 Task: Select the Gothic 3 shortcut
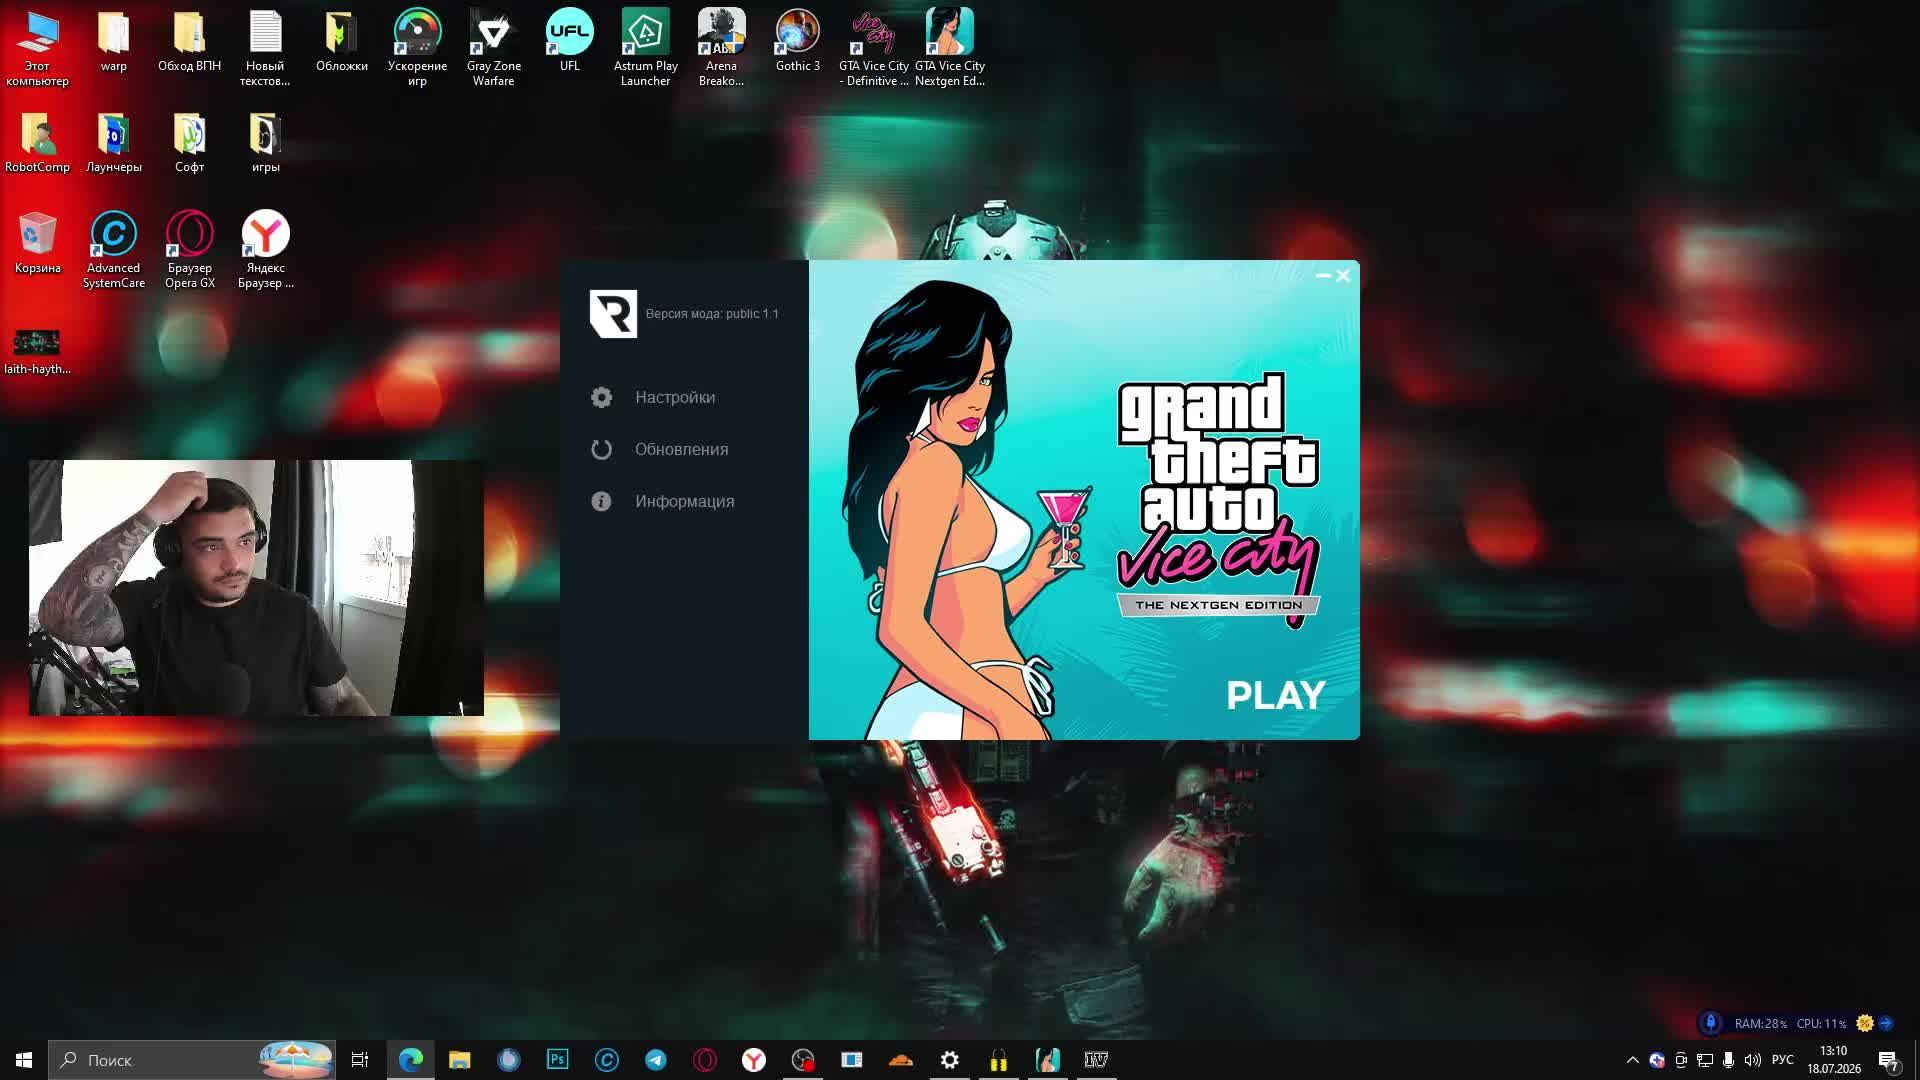tap(797, 42)
